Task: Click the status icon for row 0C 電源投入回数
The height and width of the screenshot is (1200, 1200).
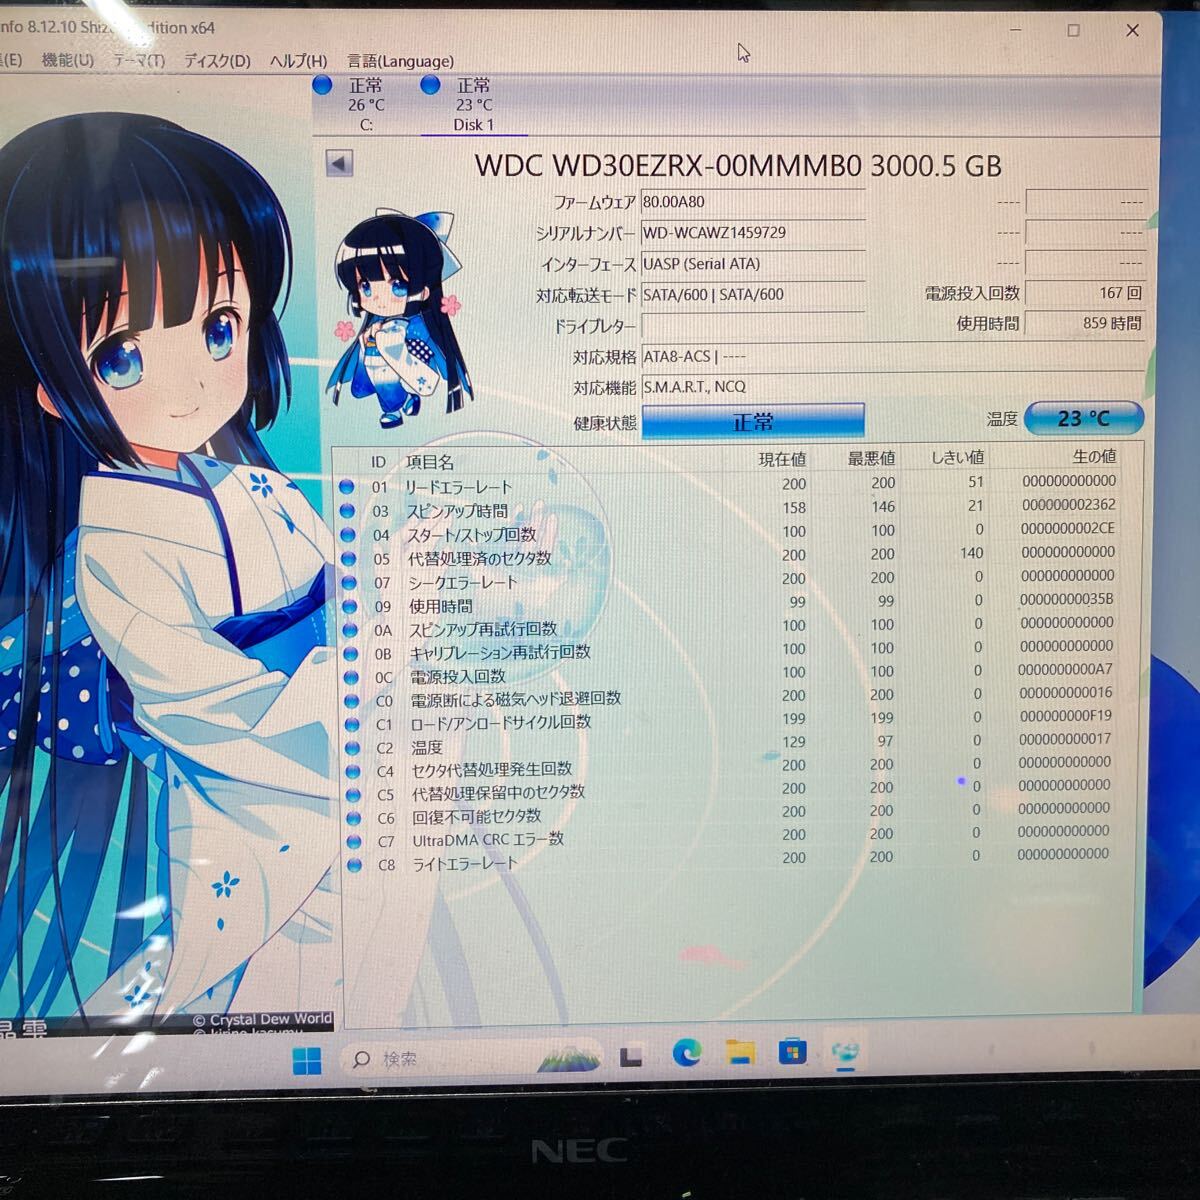Action: 351,678
